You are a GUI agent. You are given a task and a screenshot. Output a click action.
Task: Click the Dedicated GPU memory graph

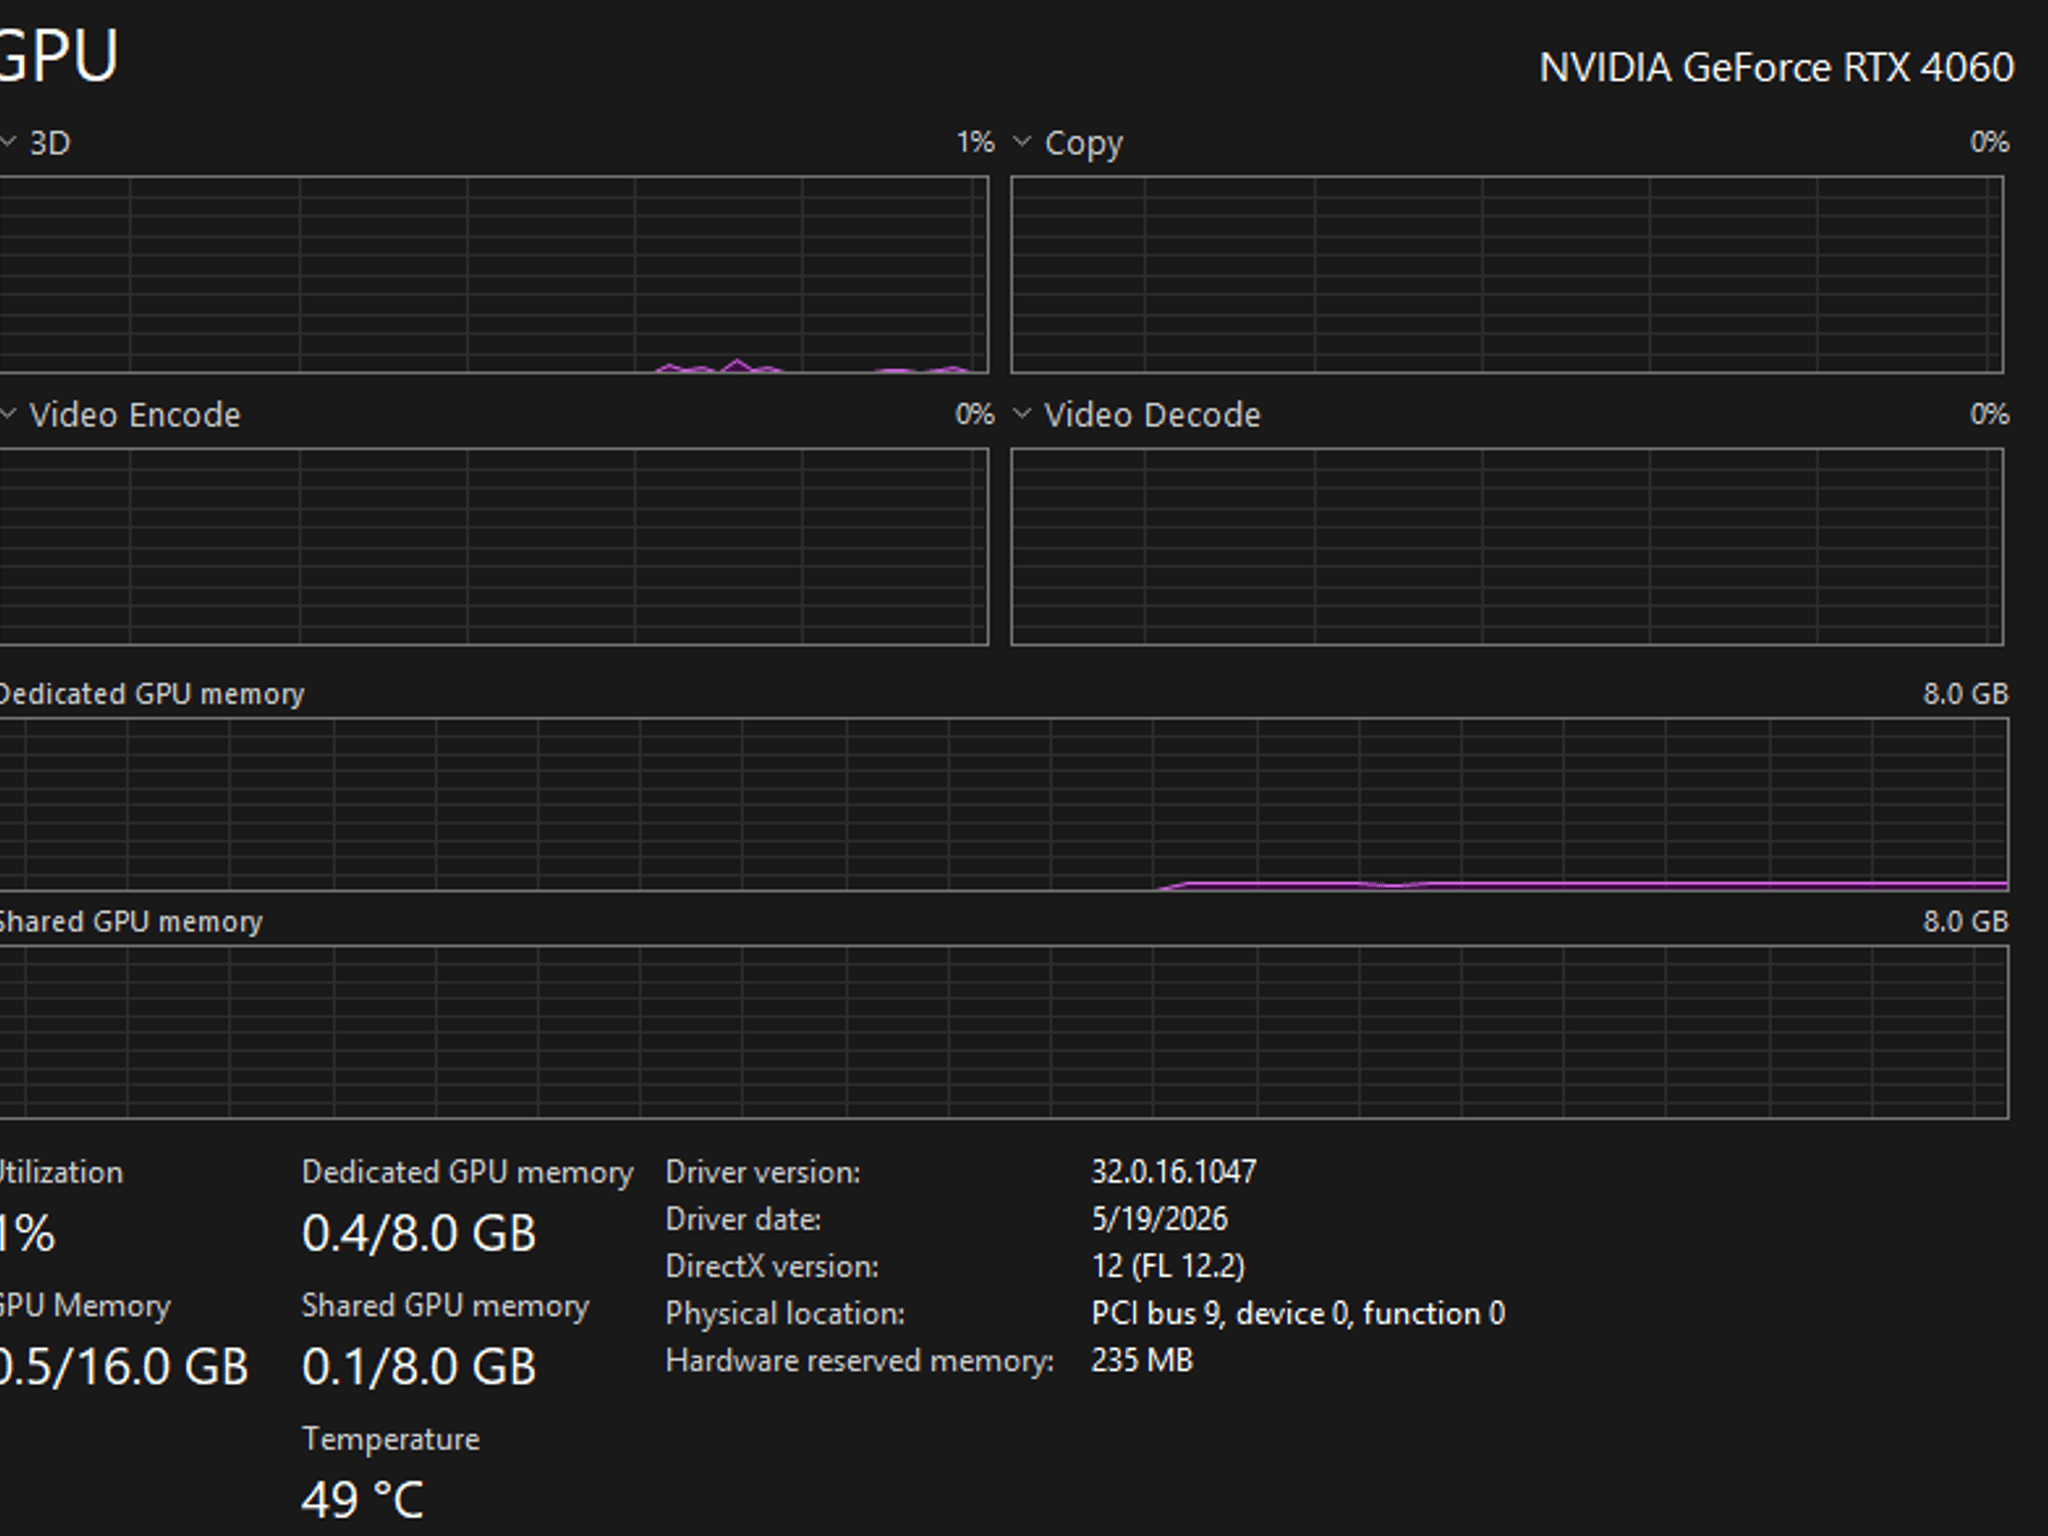(1004, 804)
